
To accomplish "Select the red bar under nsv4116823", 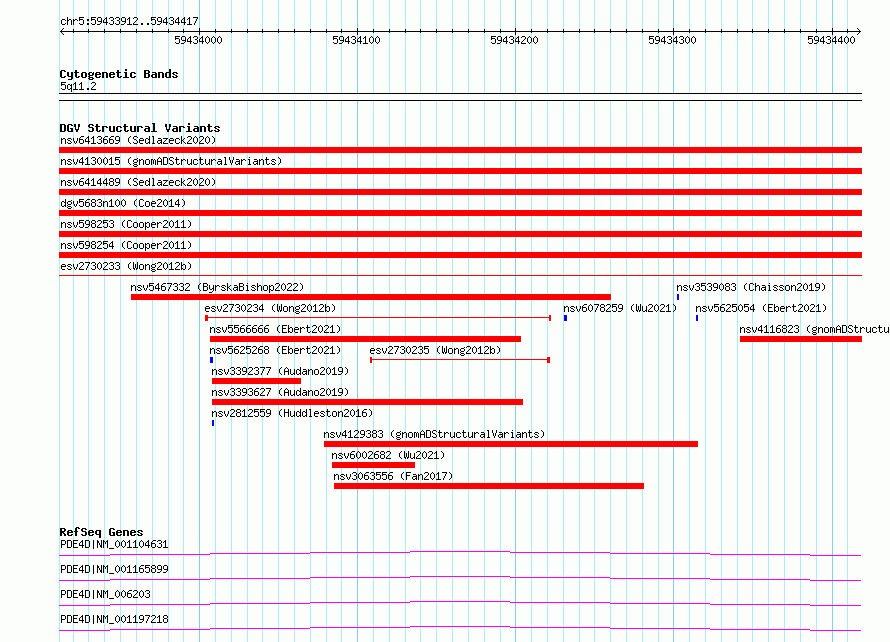I will (801, 339).
